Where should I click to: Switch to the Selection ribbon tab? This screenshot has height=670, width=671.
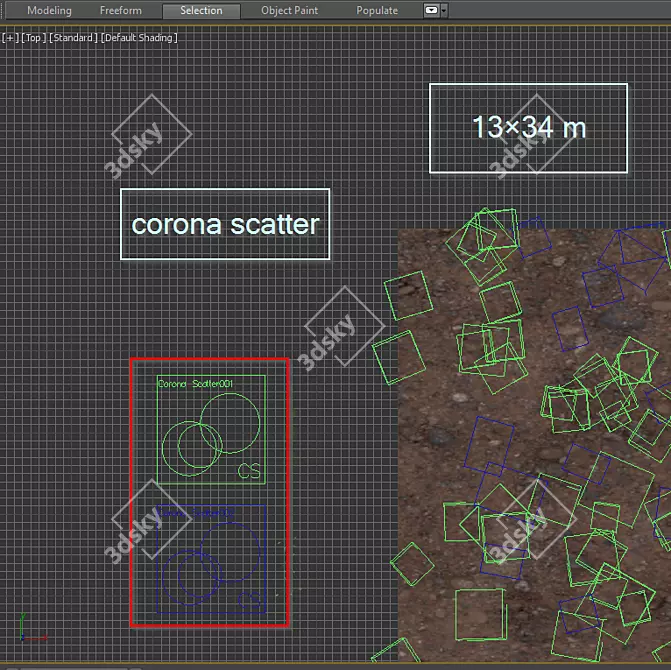pyautogui.click(x=201, y=10)
